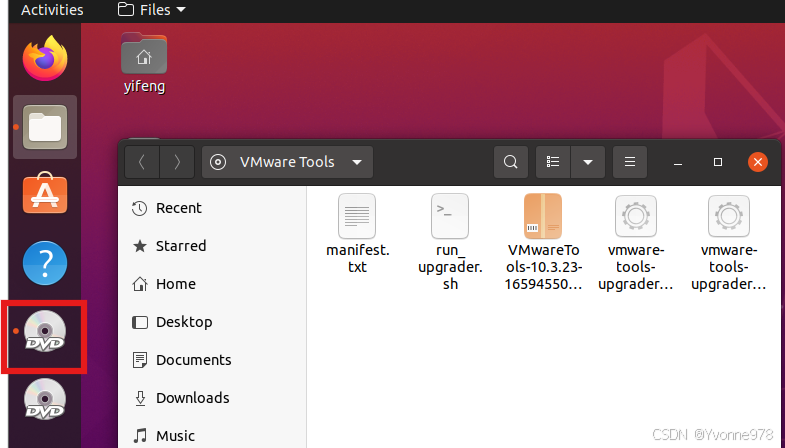Open the Activities overview
The width and height of the screenshot is (785, 448).
[52, 10]
